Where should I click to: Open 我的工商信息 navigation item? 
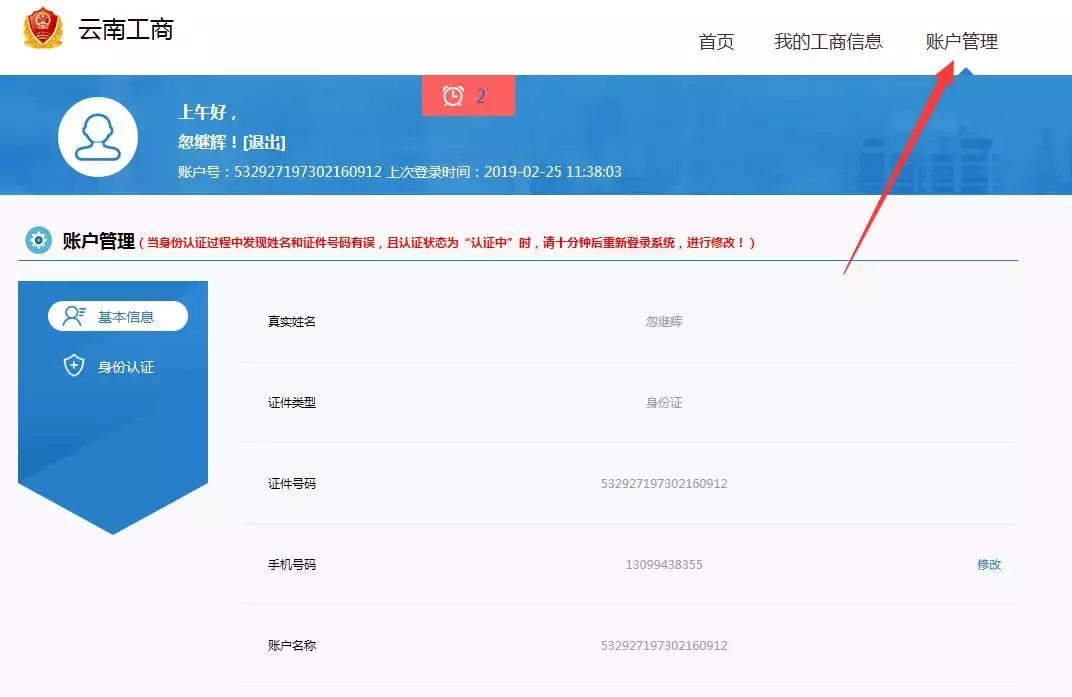click(828, 42)
